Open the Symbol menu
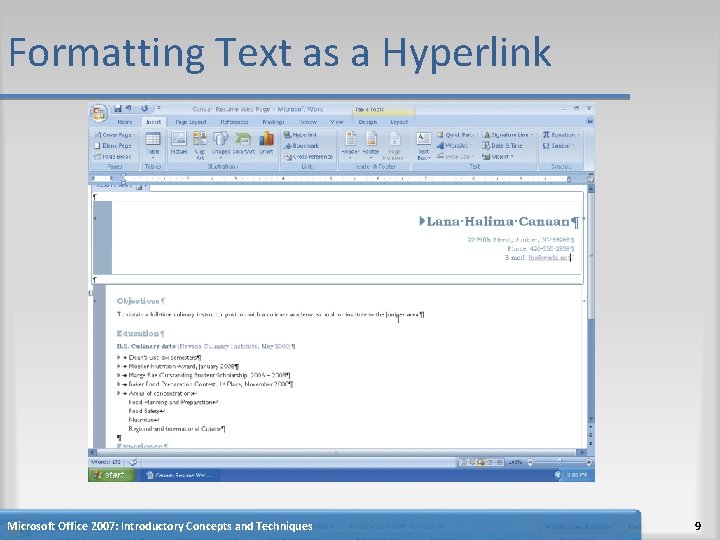This screenshot has width=720, height=540. pos(559,146)
